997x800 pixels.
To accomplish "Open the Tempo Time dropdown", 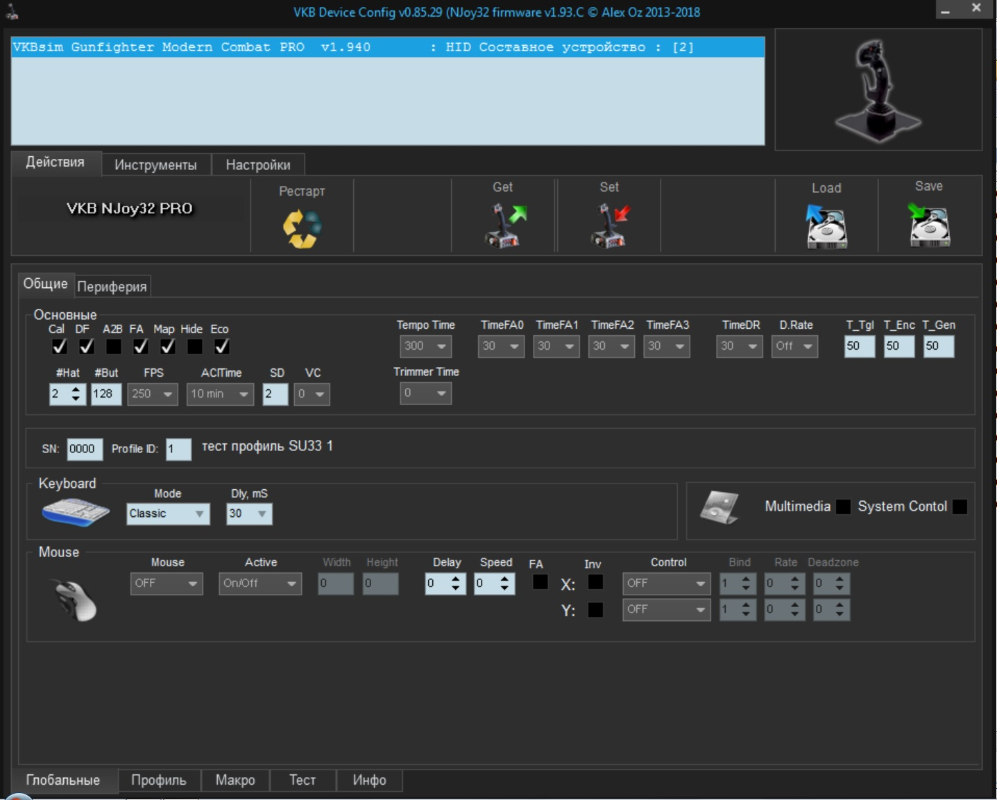I will coord(425,346).
